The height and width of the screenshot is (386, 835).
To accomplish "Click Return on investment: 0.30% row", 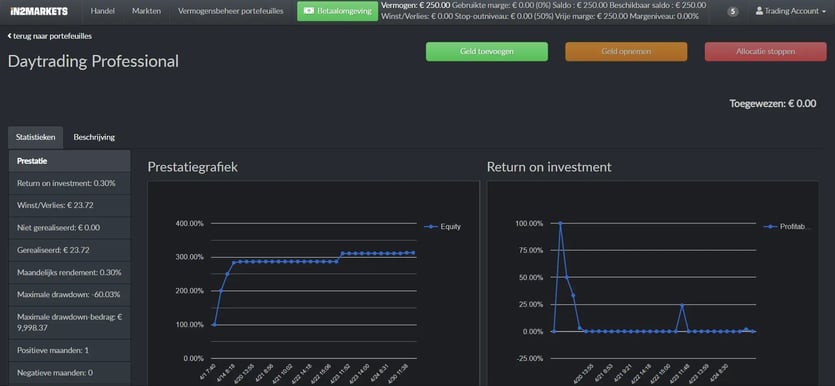I will point(70,183).
